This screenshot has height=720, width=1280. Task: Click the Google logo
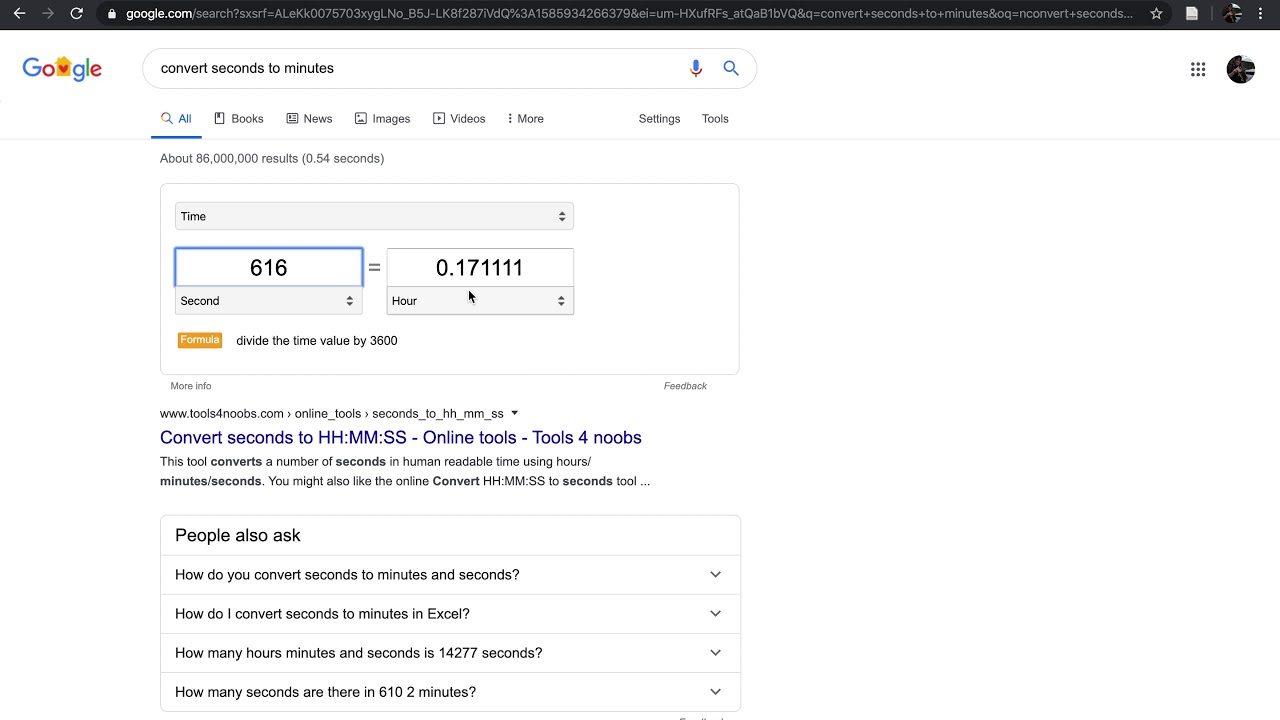[x=62, y=68]
